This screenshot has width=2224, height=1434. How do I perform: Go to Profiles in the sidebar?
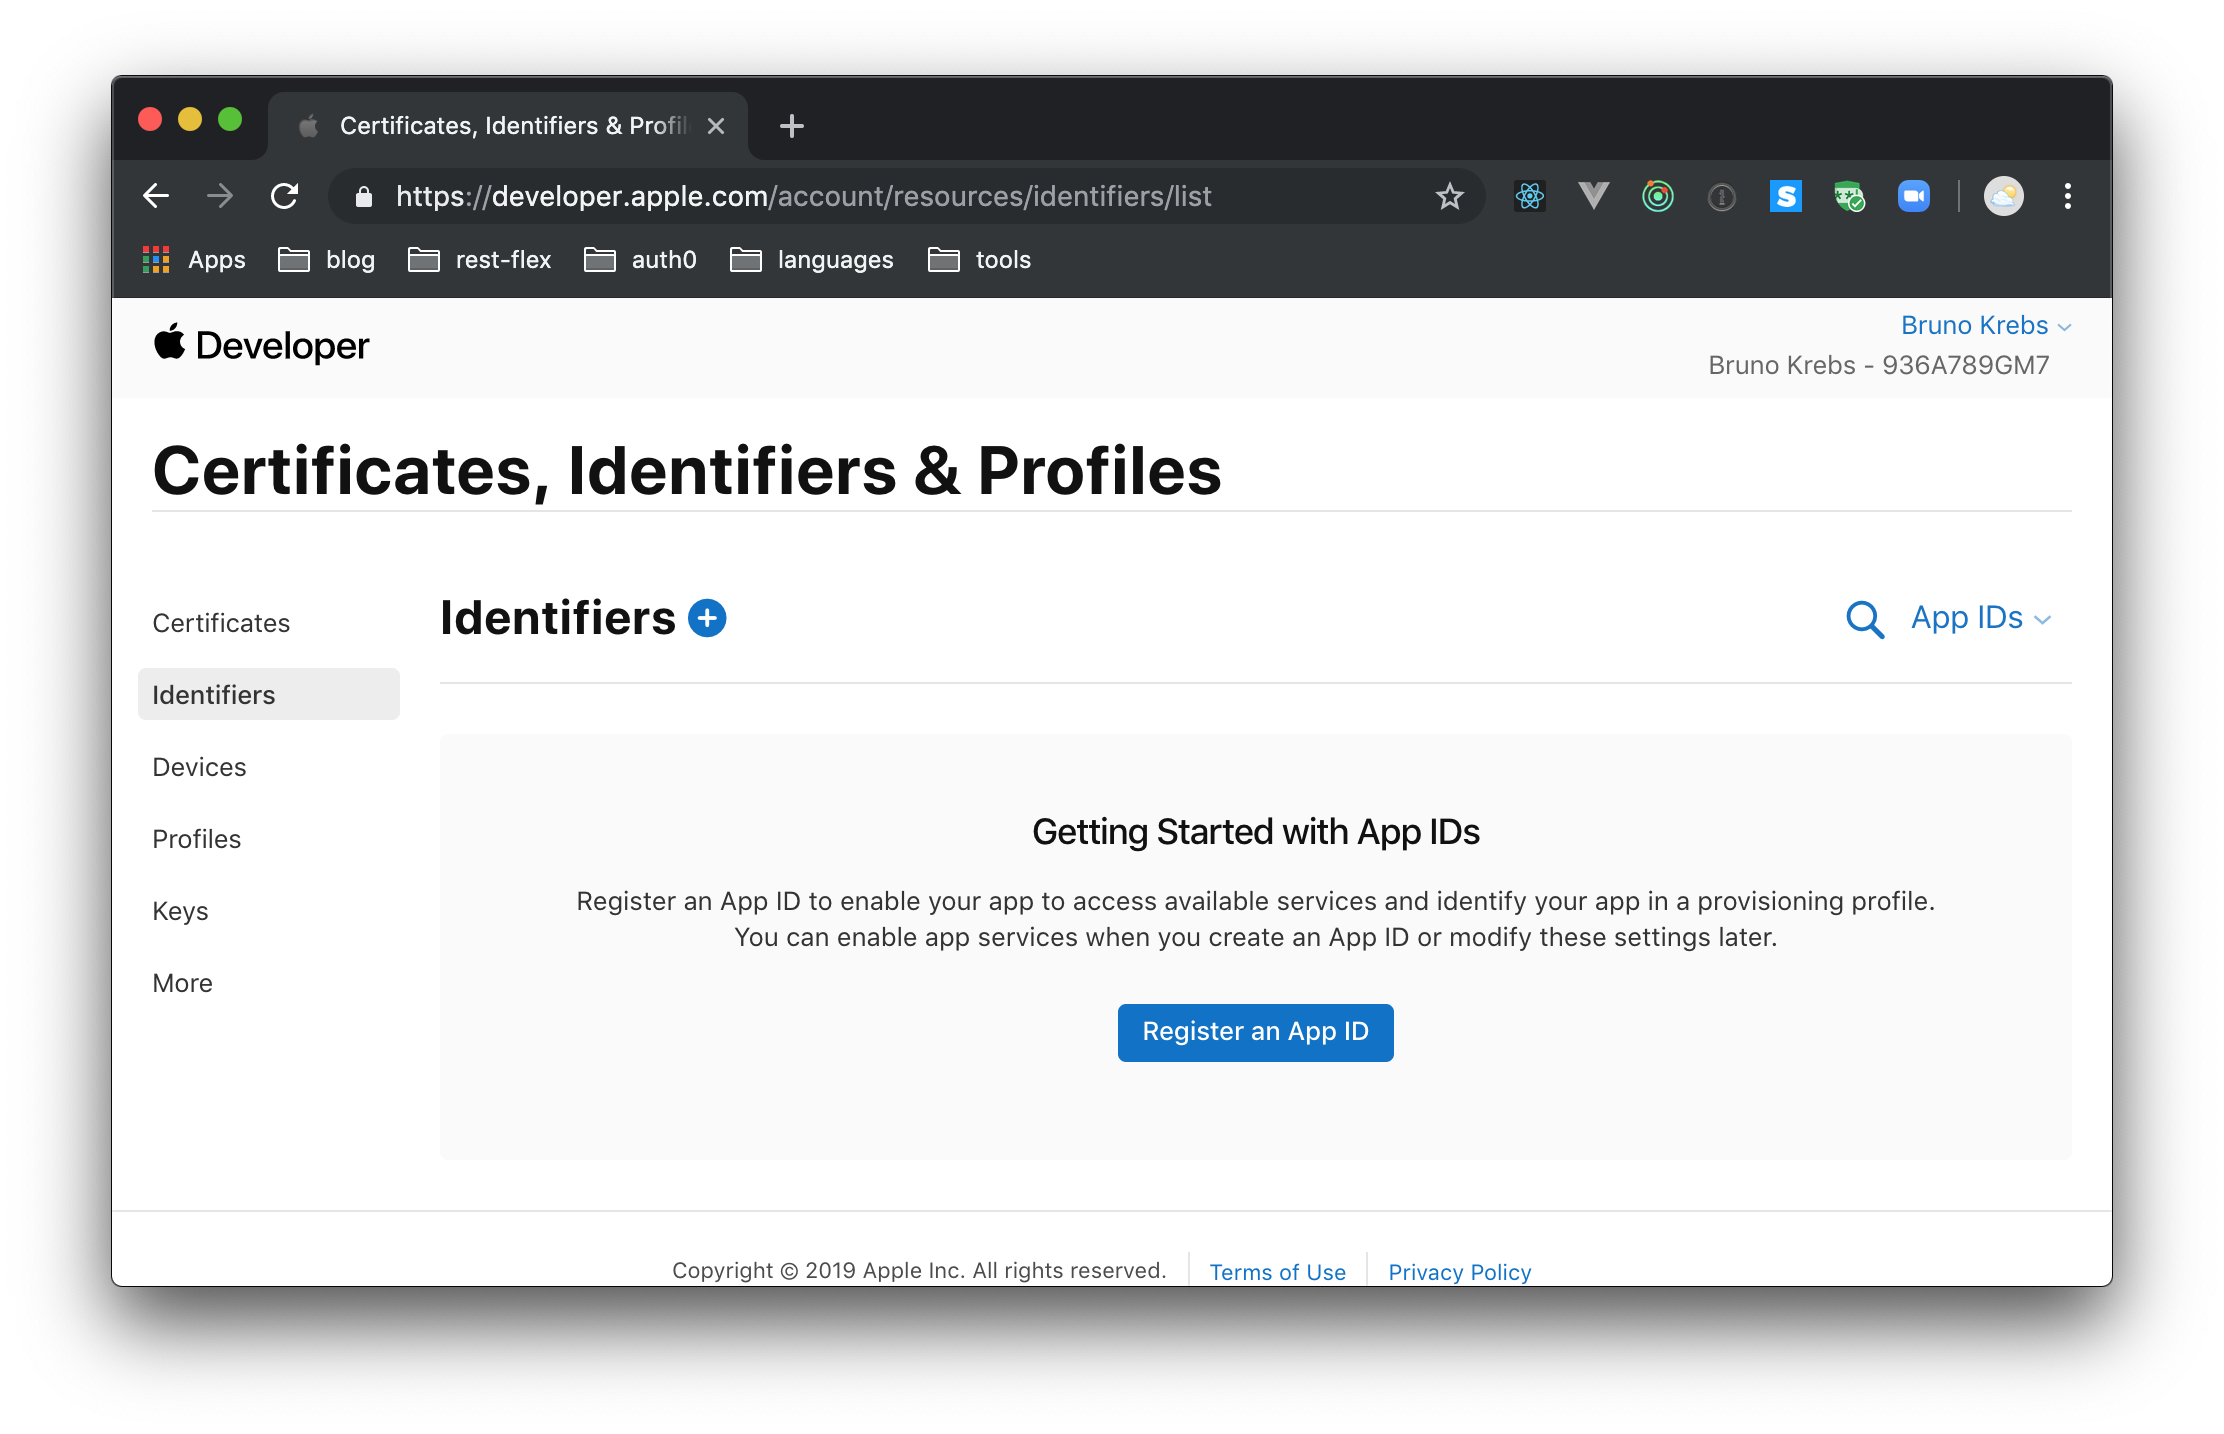tap(197, 839)
